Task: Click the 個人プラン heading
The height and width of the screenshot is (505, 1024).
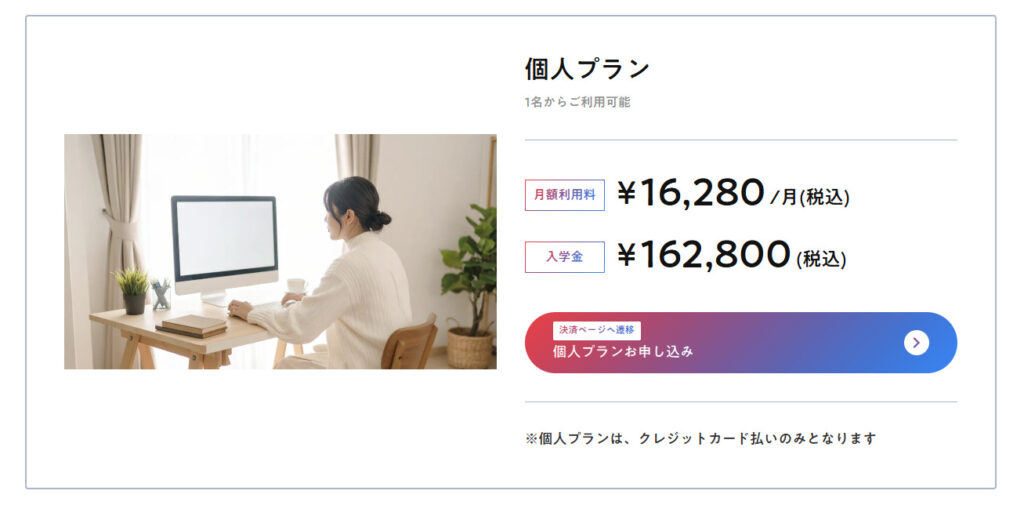Action: tap(587, 69)
